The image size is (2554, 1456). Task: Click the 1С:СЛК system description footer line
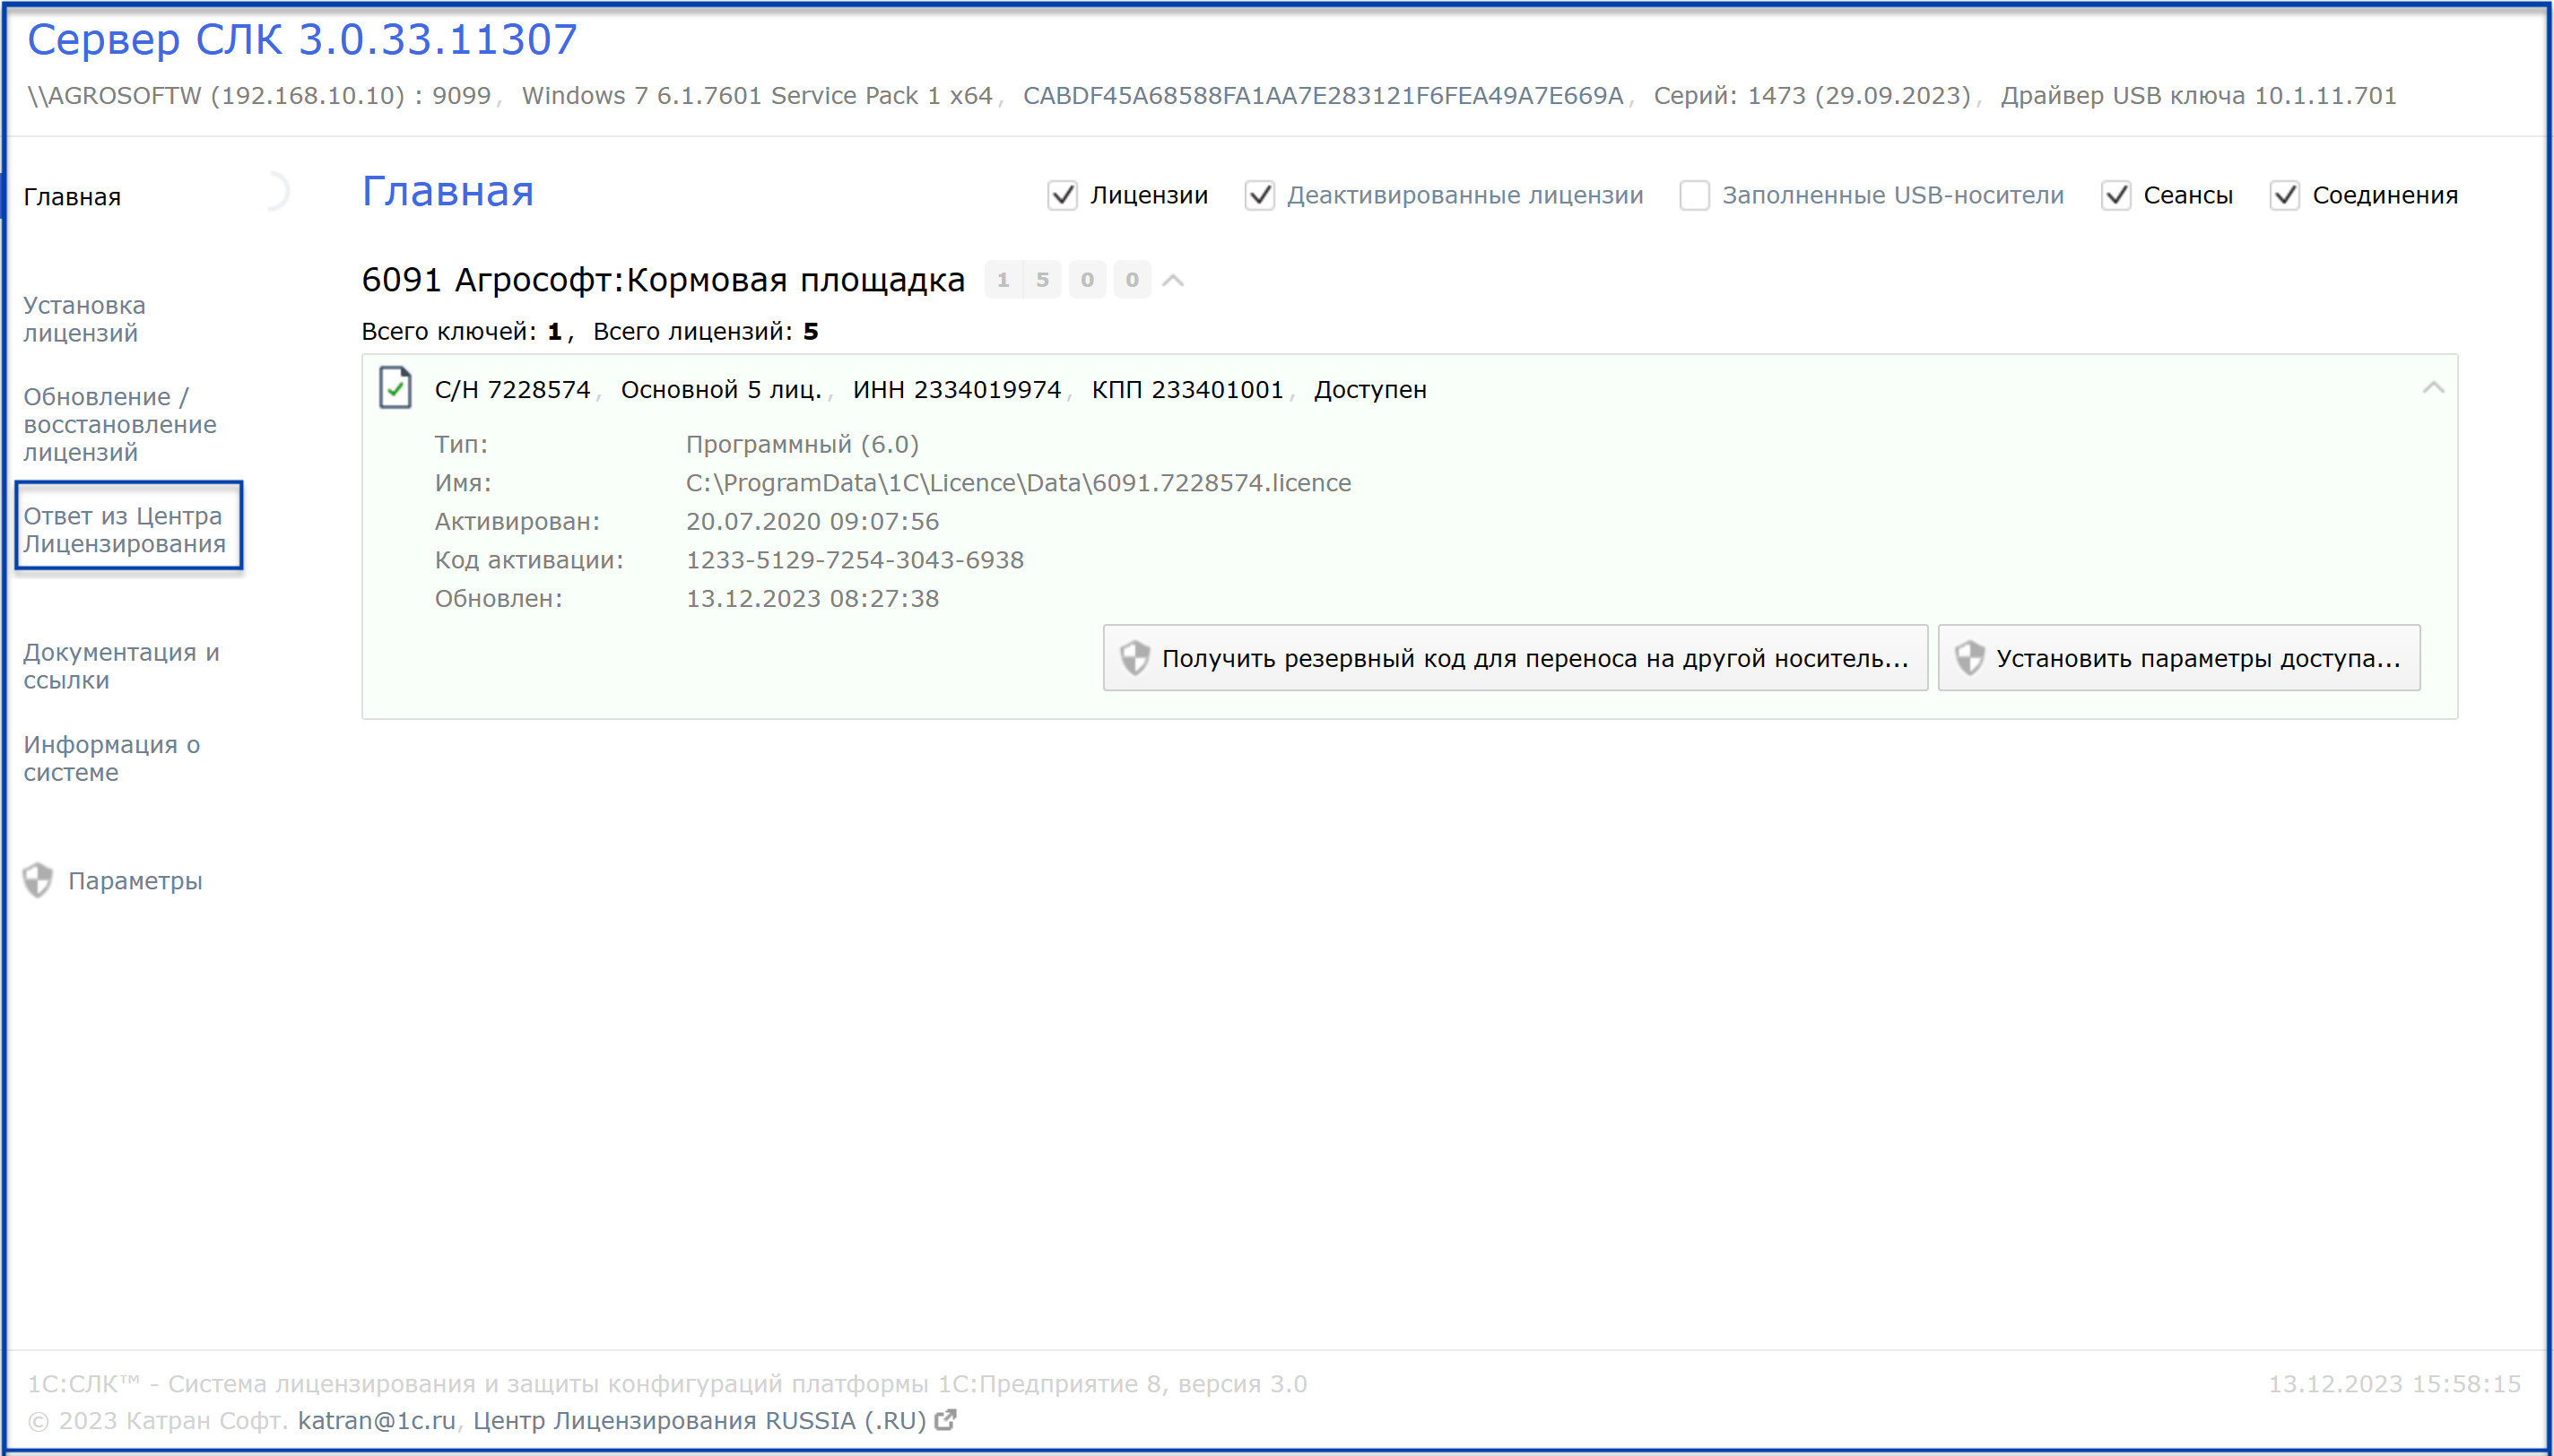(667, 1384)
